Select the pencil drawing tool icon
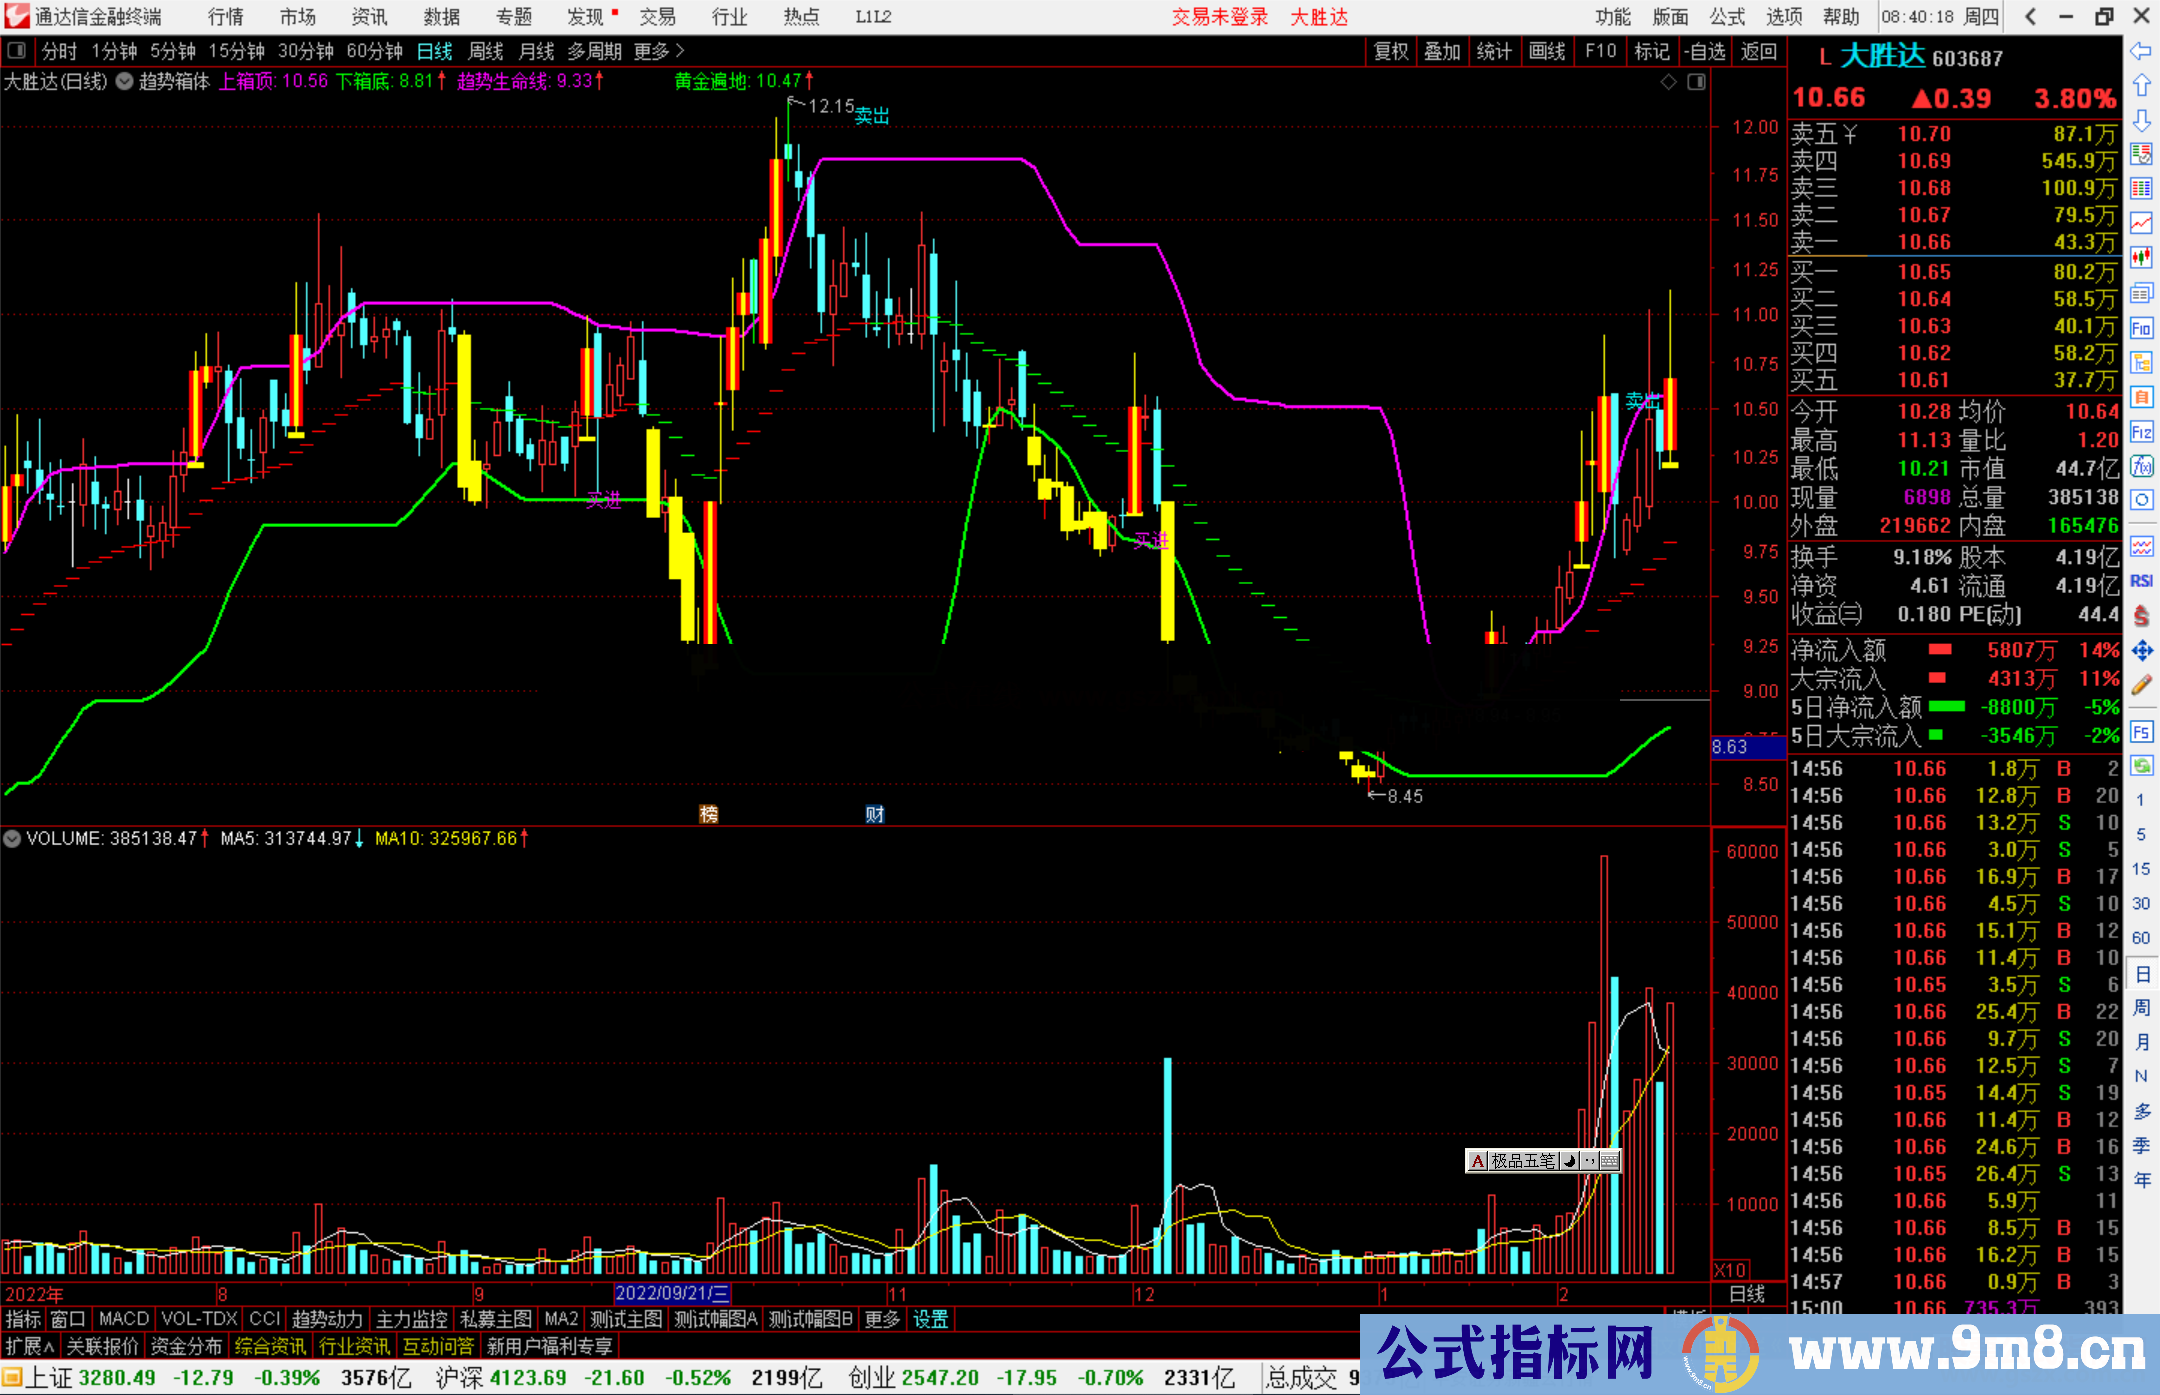Viewport: 2160px width, 1395px height. 2141,685
